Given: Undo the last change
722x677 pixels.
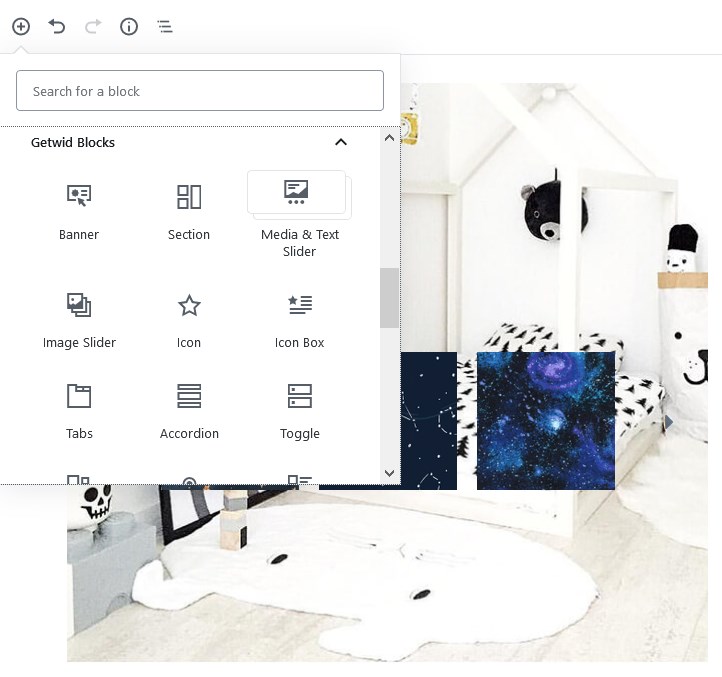Looking at the screenshot, I should click(x=57, y=26).
